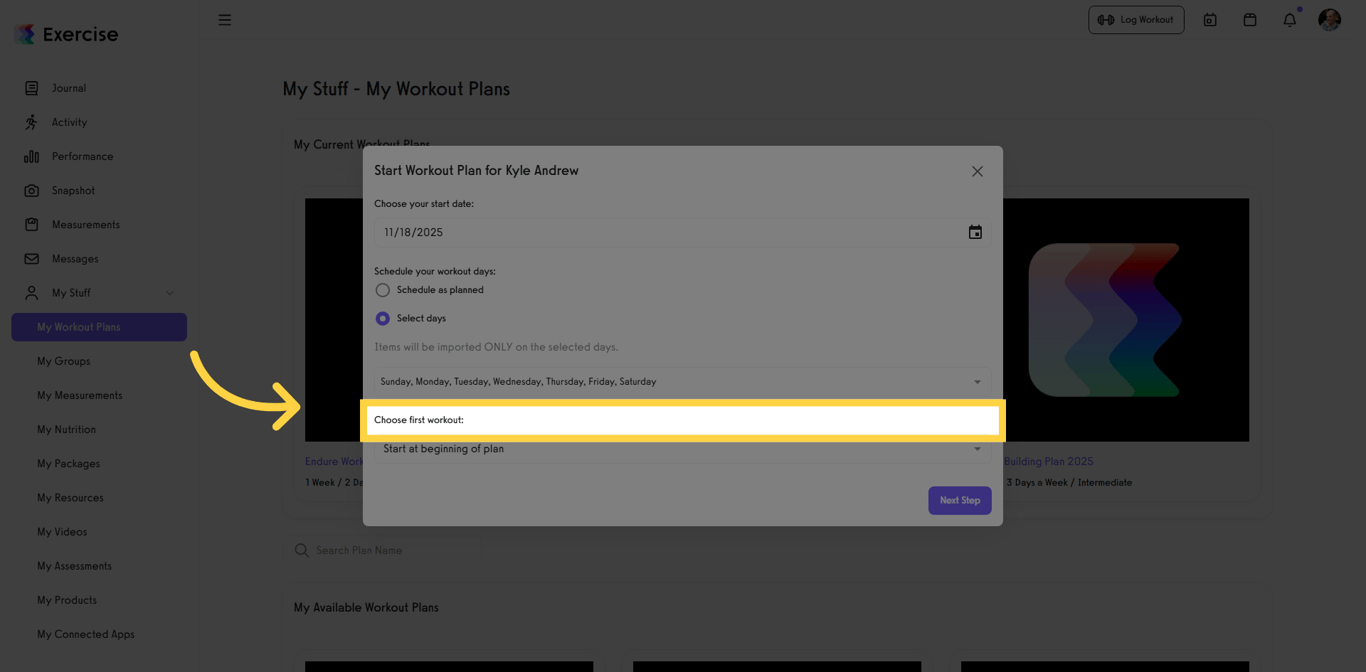The height and width of the screenshot is (672, 1366).
Task: Click inside the Search Plan Name field
Action: click(400, 550)
